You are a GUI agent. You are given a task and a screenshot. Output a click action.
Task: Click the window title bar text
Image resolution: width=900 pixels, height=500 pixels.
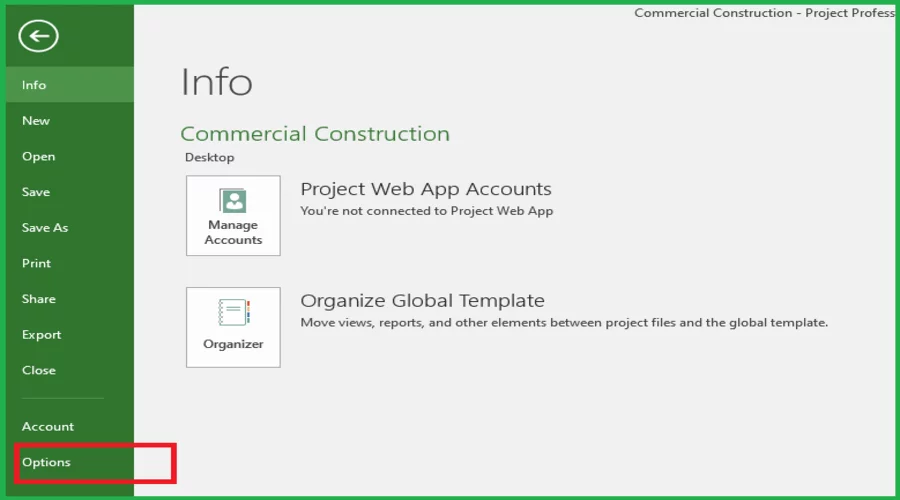(x=765, y=13)
